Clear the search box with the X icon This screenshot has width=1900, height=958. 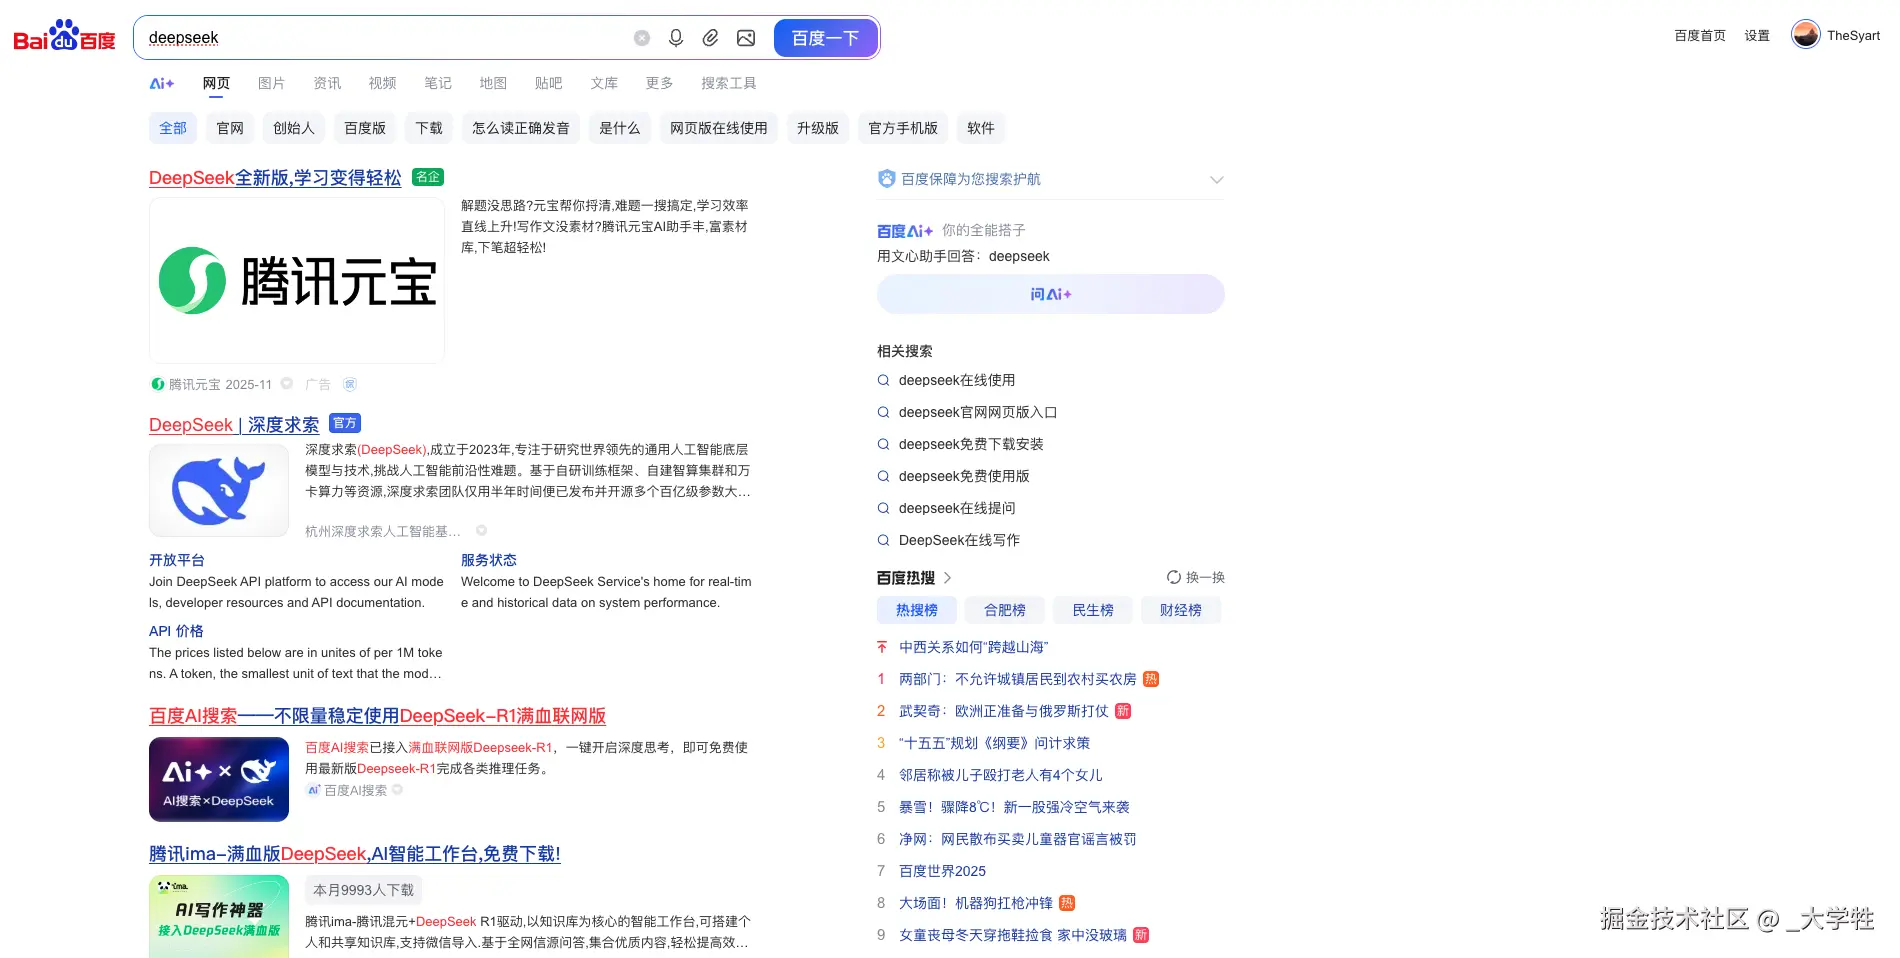641,37
